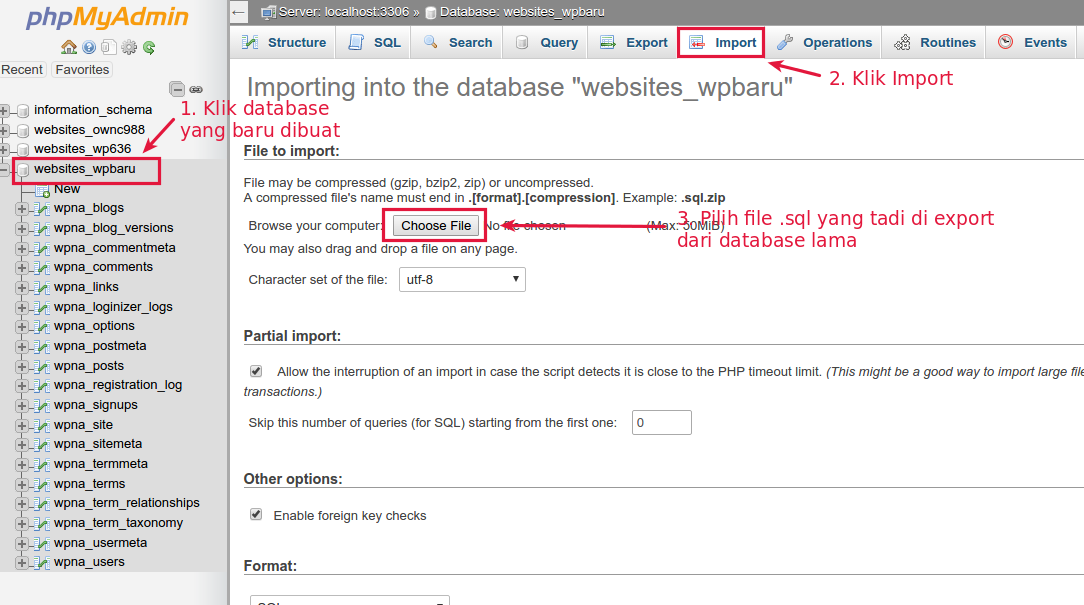Click the back arrow atop the main panel
This screenshot has height=605, width=1084.
coord(238,12)
